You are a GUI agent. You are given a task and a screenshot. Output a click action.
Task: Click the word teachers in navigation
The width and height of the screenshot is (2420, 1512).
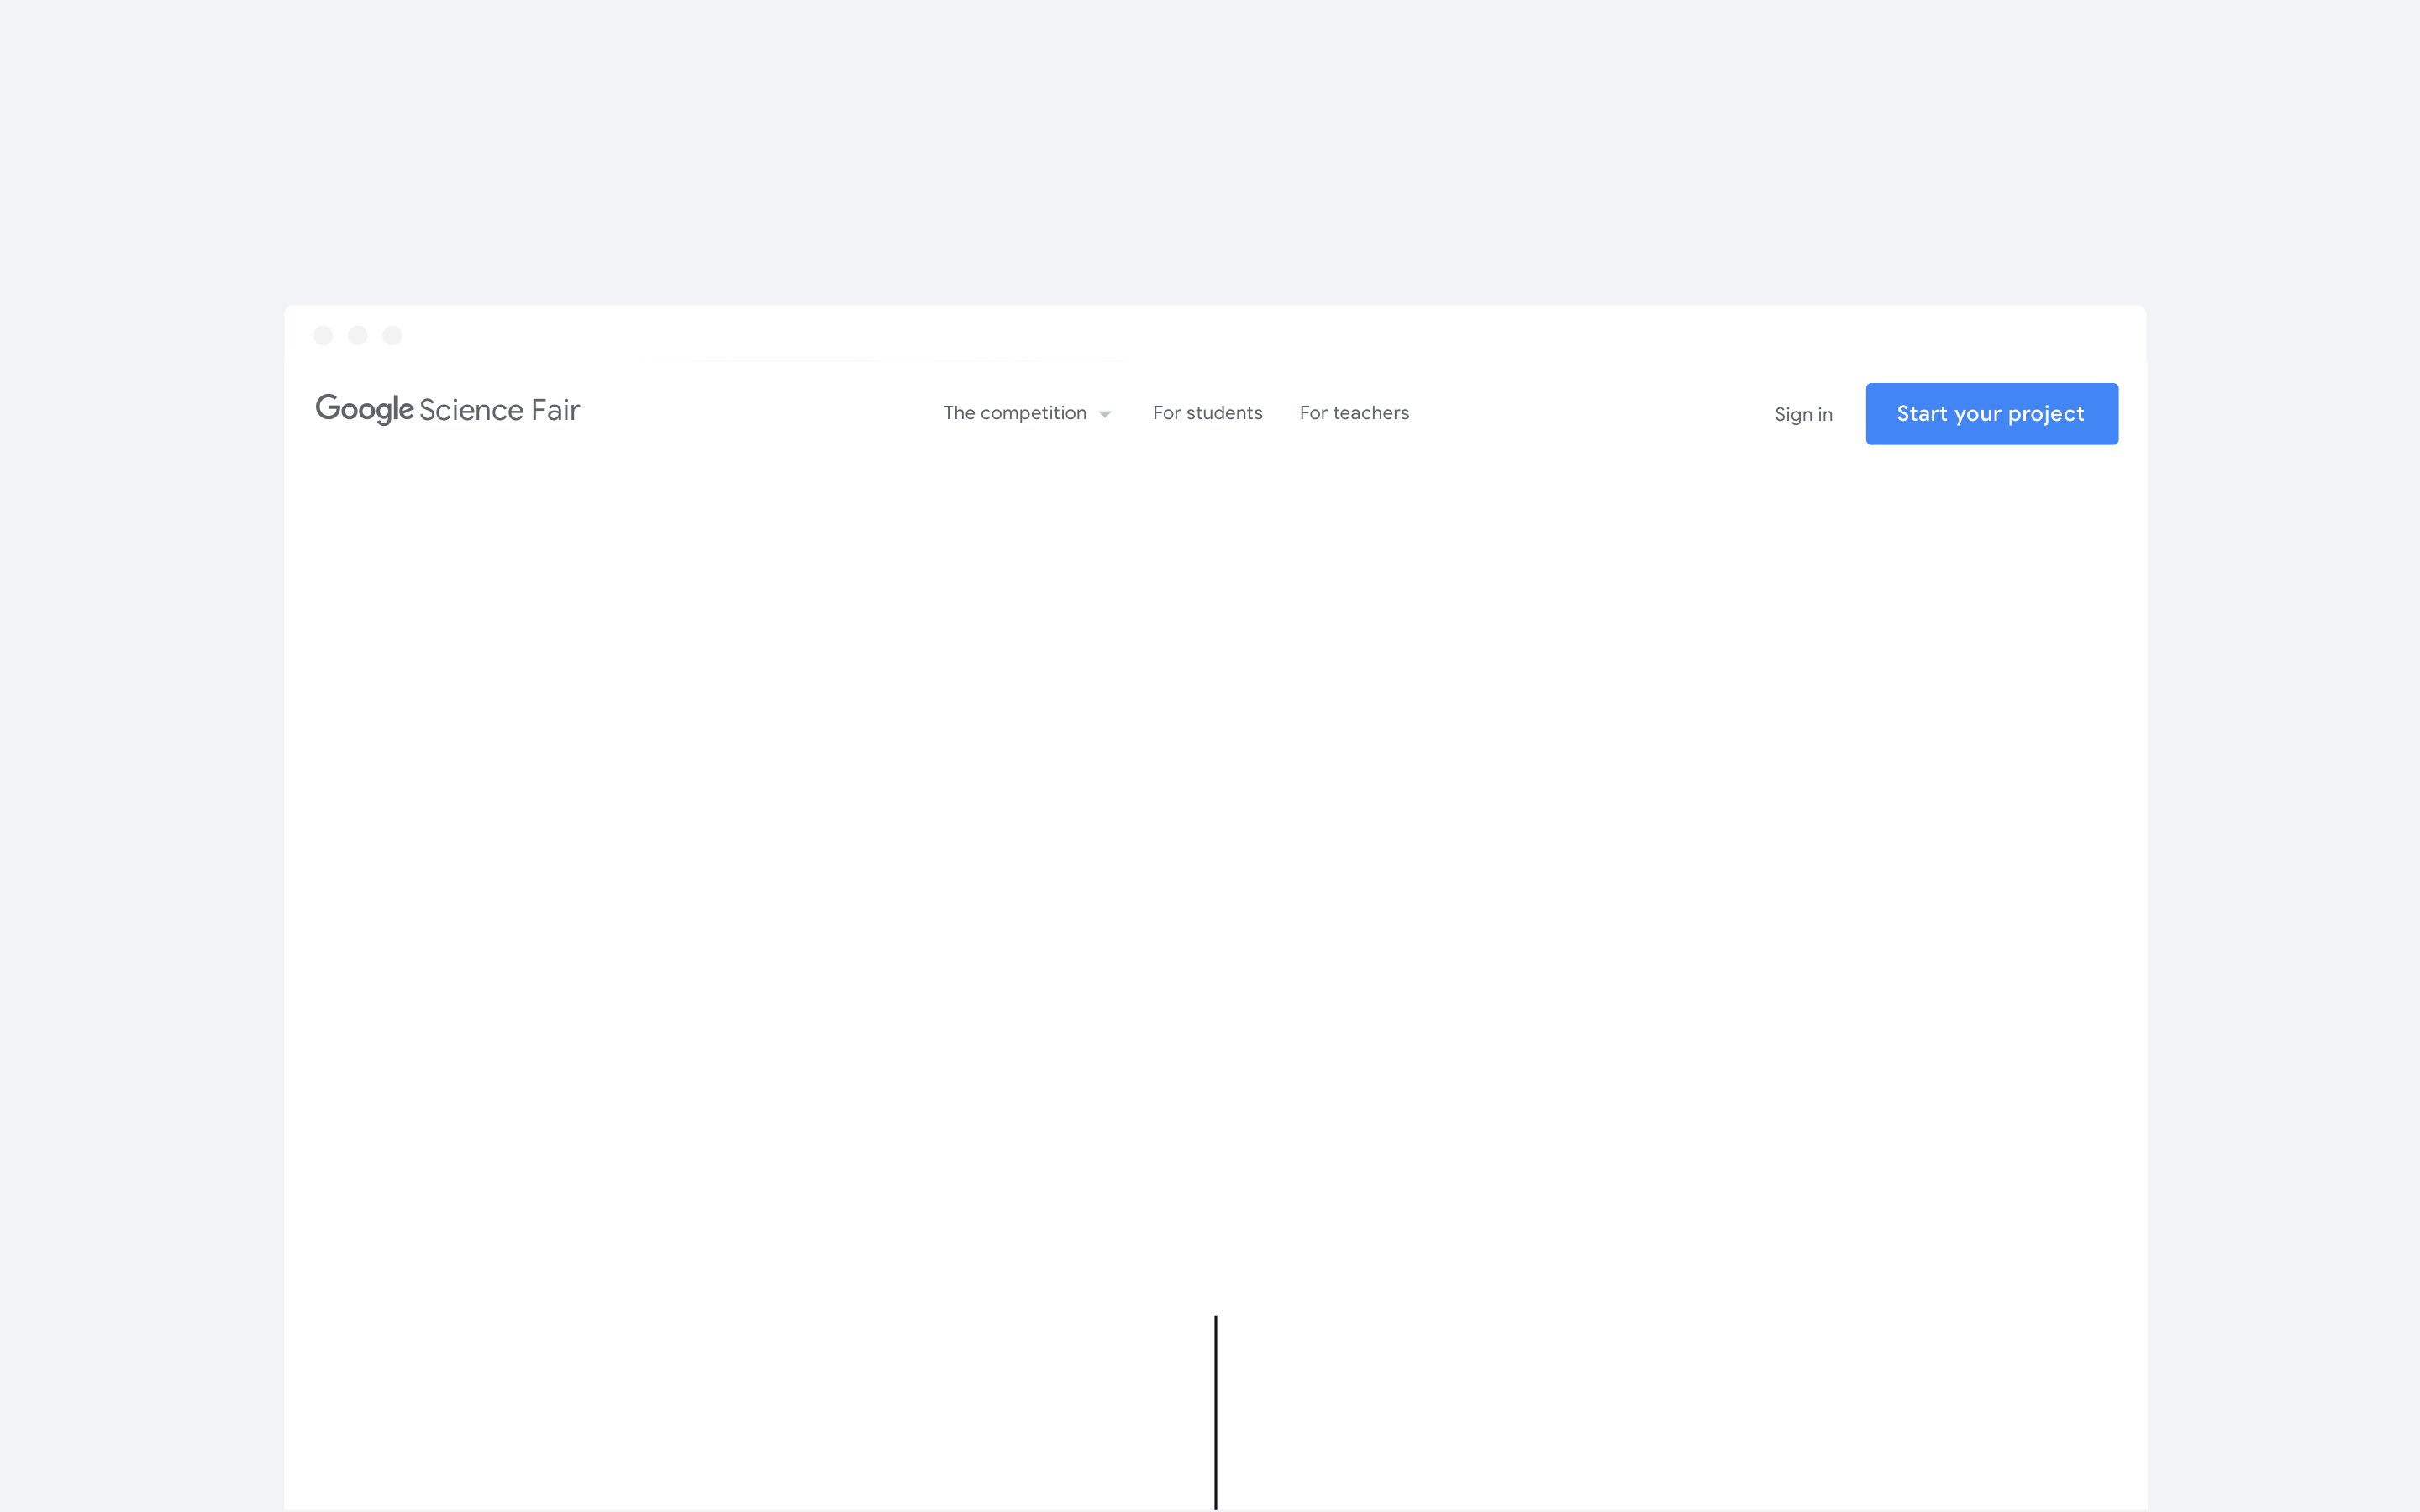1371,413
